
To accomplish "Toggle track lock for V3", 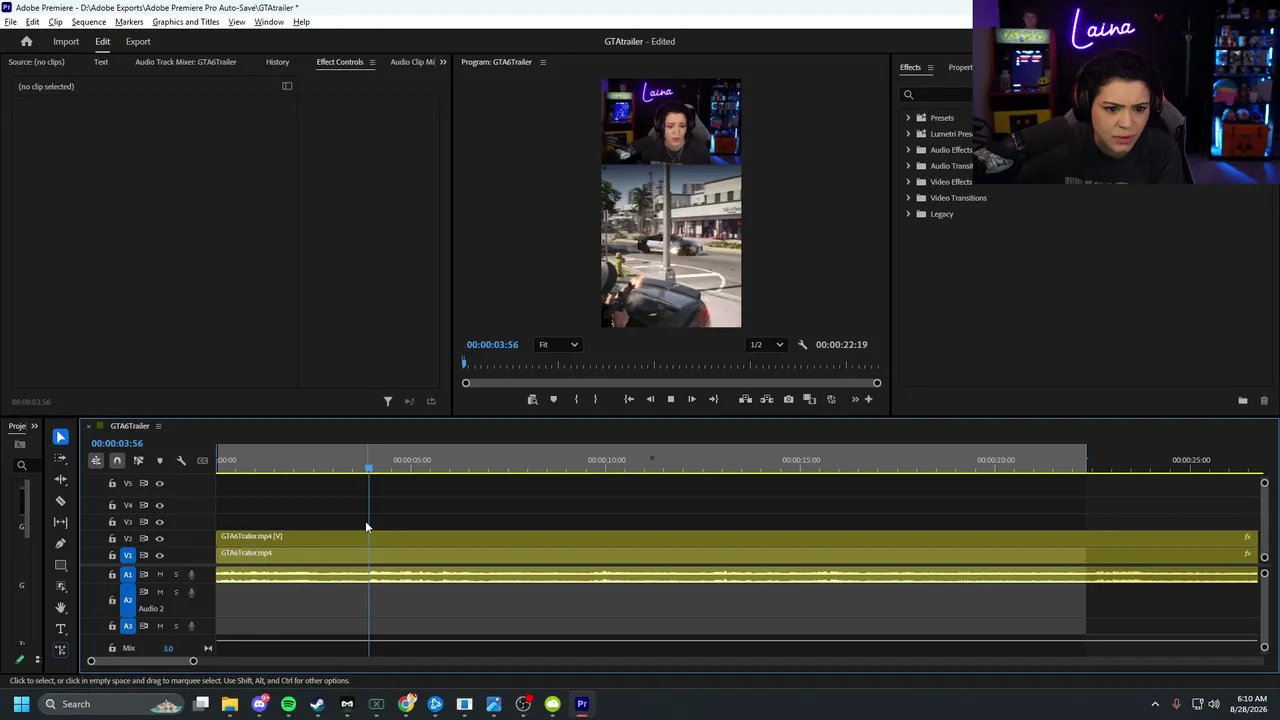I will point(112,522).
